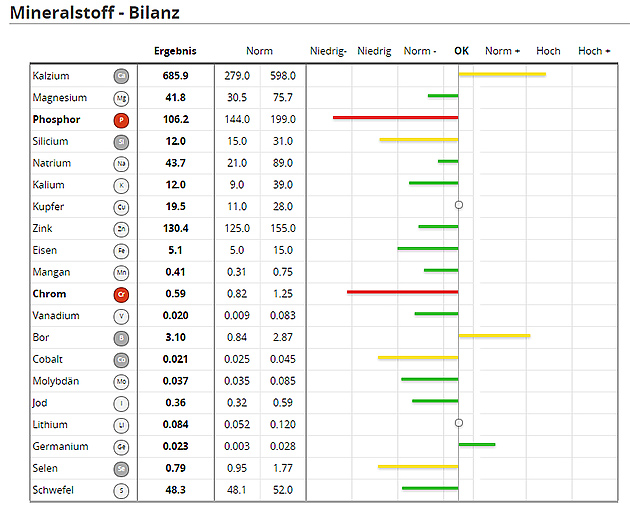Viewport: 630px width, 506px height.
Task: Click the Eisen Fe element icon
Action: (x=121, y=251)
